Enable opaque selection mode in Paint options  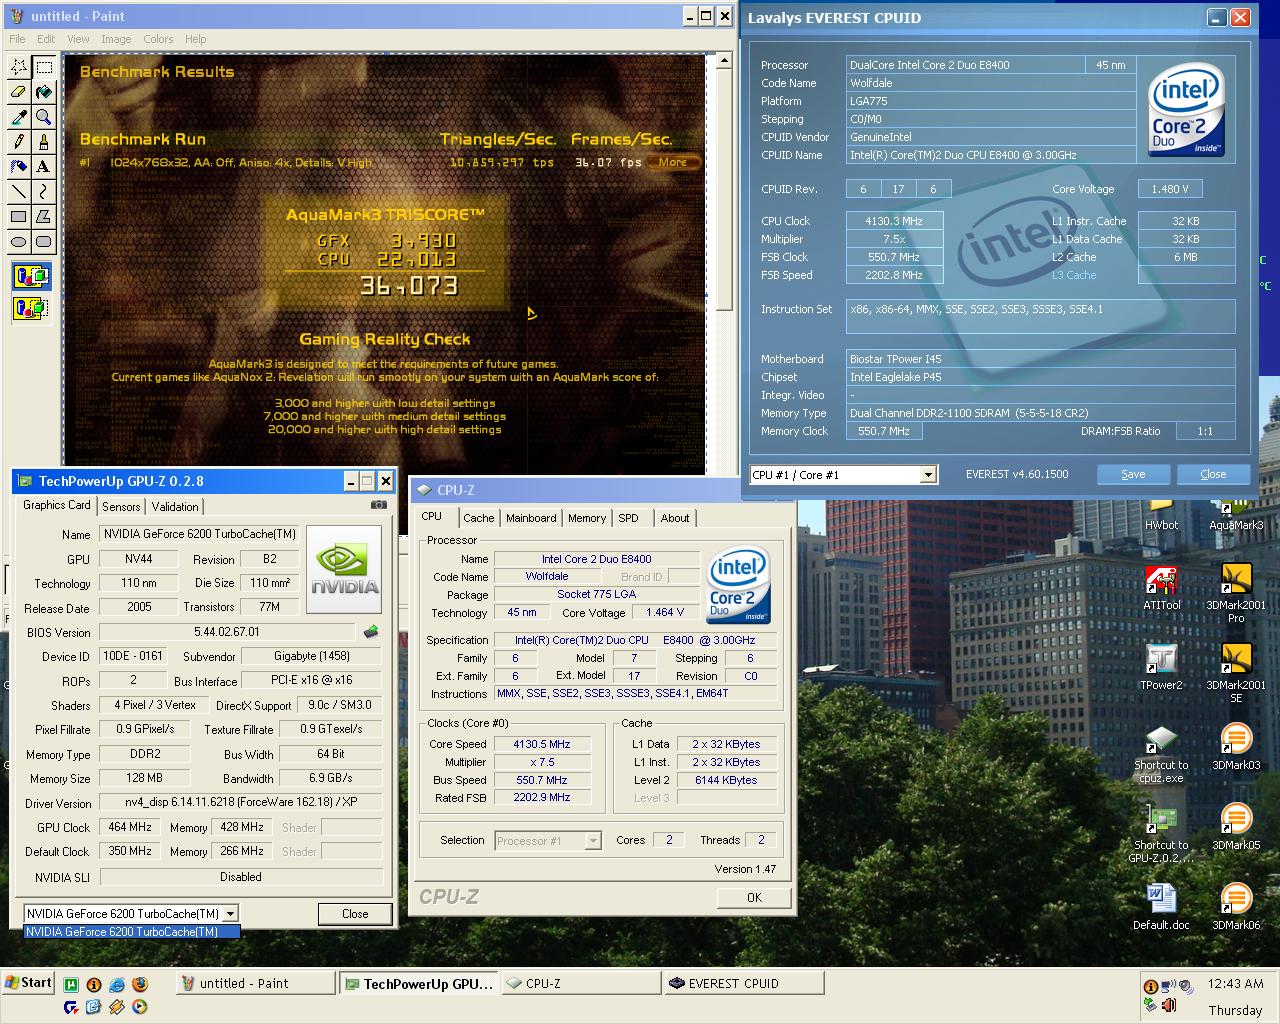[31, 276]
